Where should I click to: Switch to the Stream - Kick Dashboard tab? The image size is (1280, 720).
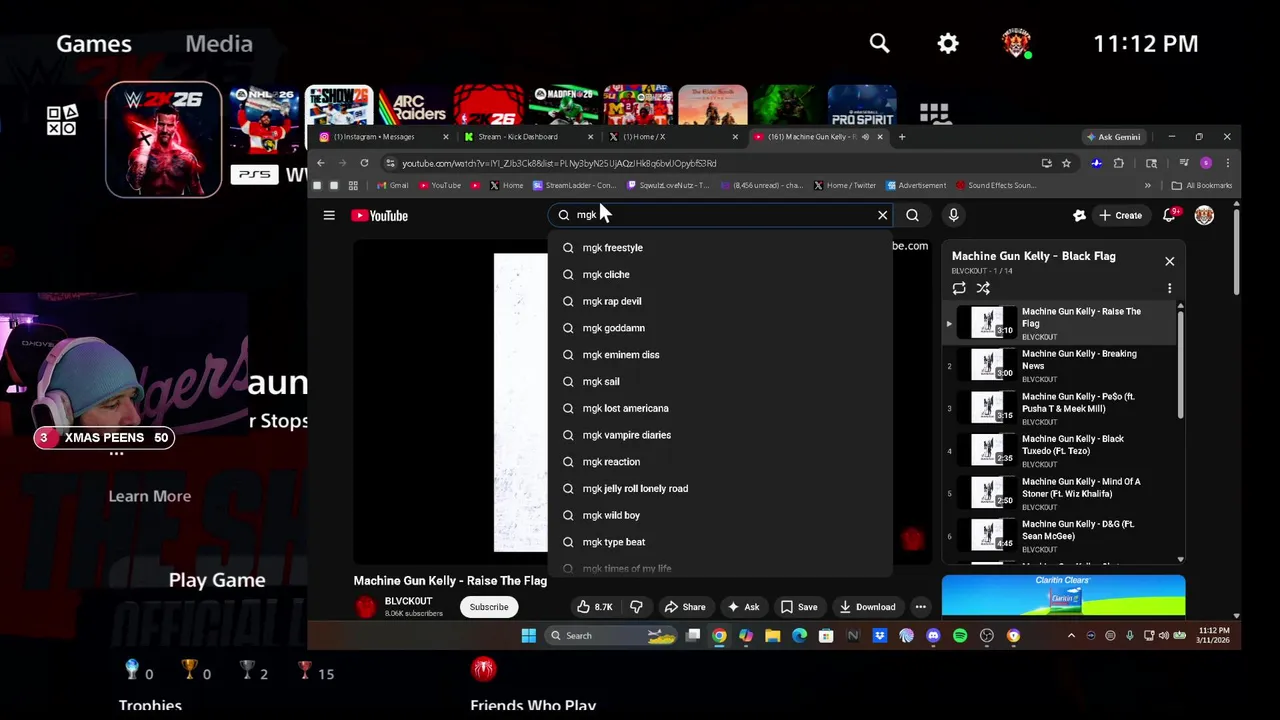[x=528, y=137]
